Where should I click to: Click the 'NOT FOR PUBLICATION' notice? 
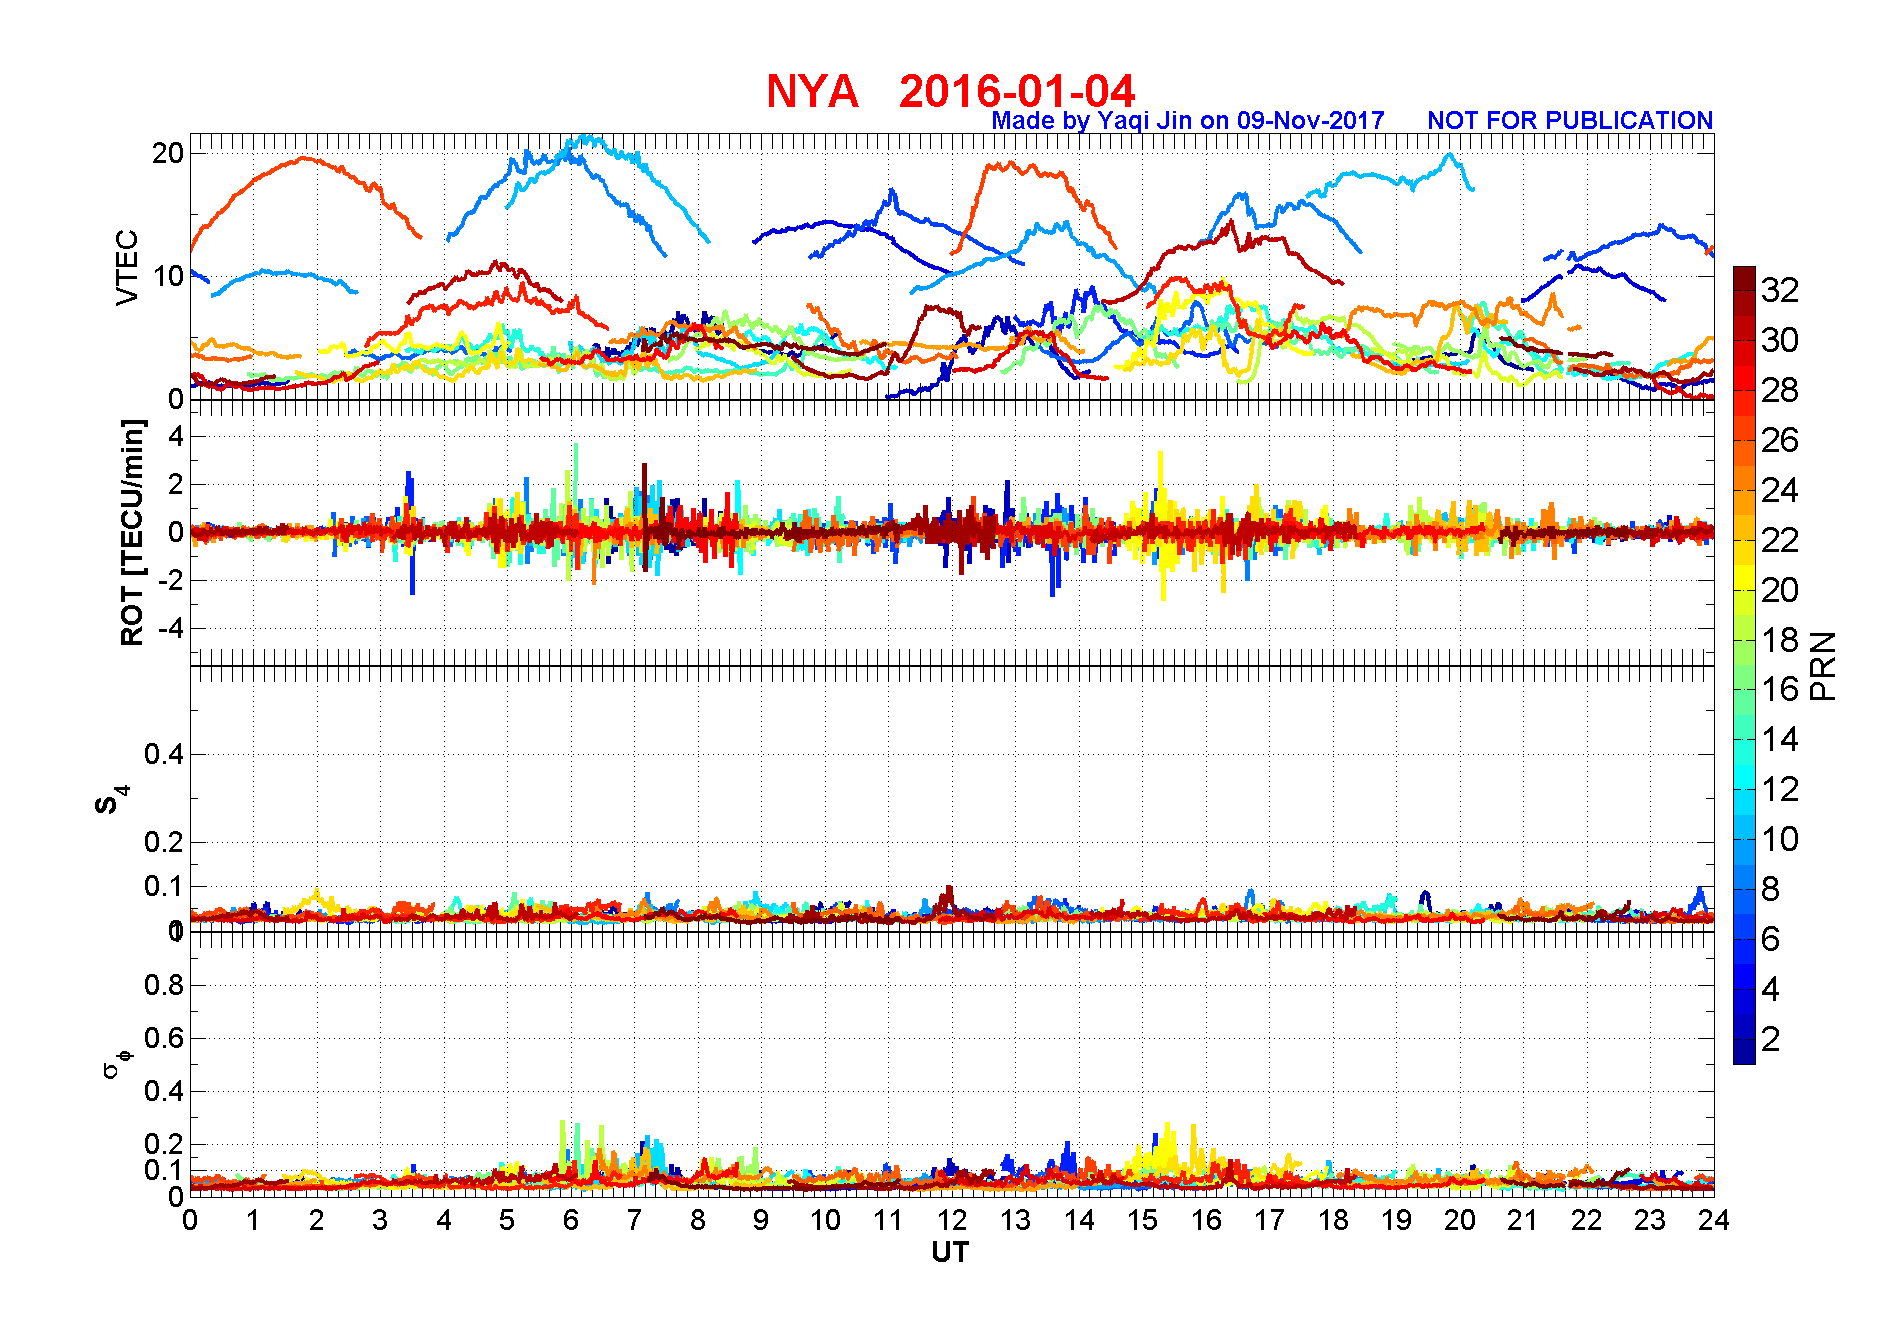pos(1570,121)
